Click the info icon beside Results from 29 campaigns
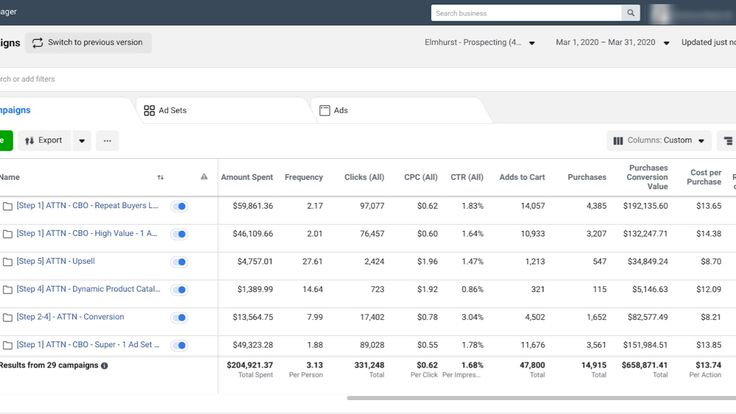 [105, 366]
